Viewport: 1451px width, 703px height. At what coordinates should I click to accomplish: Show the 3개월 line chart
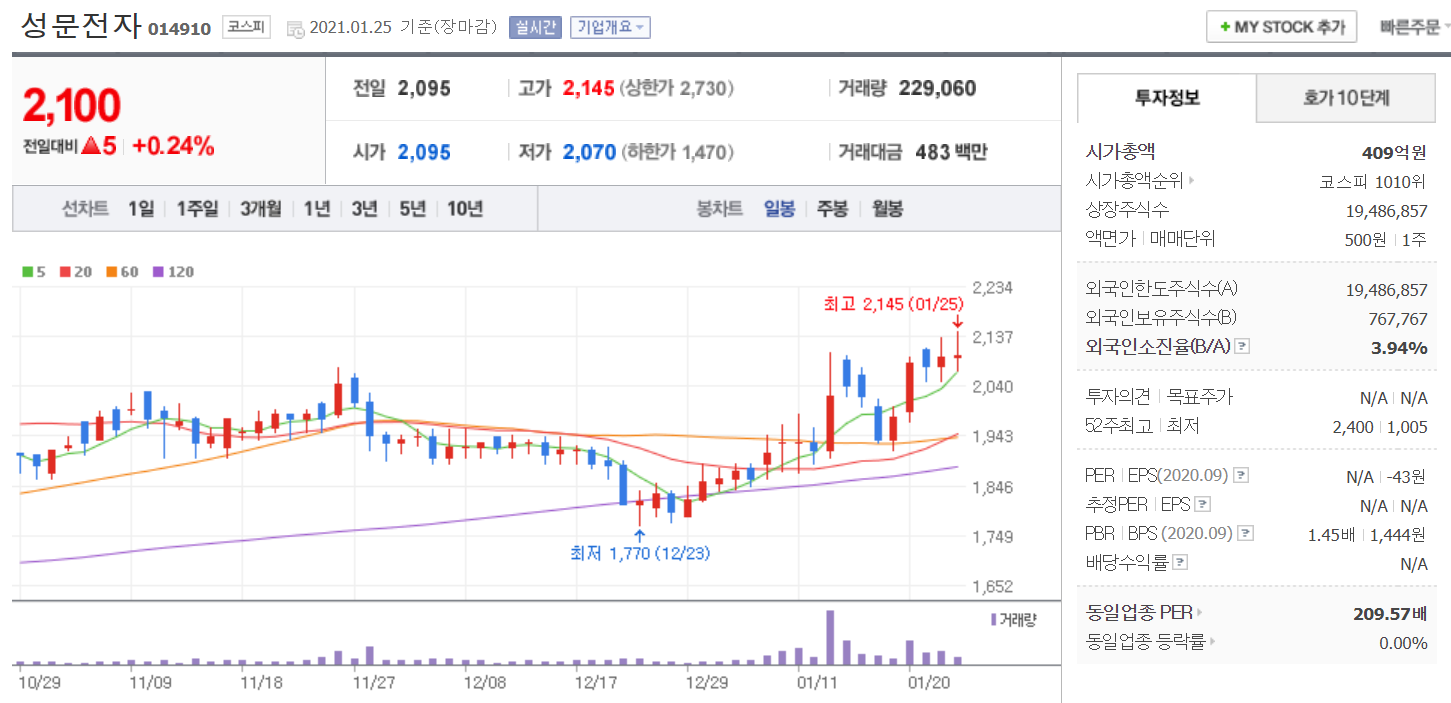tap(260, 209)
